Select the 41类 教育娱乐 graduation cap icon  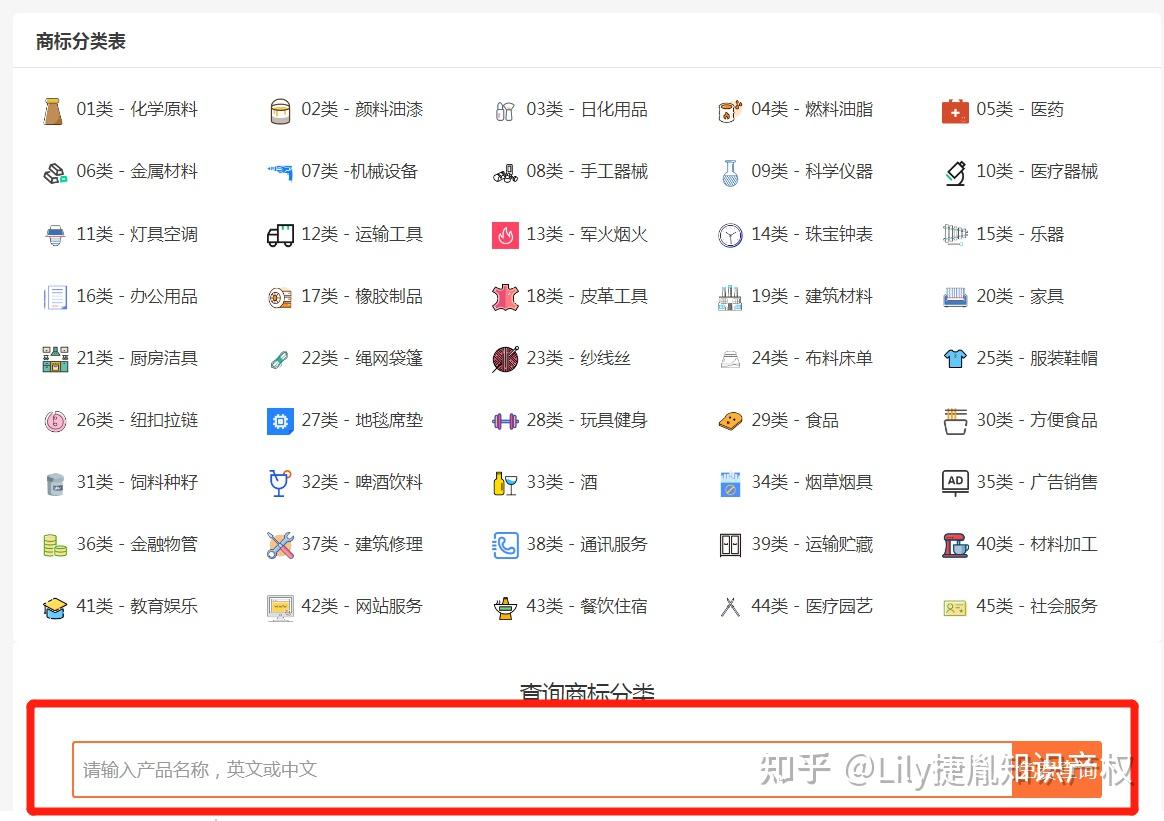tap(56, 606)
